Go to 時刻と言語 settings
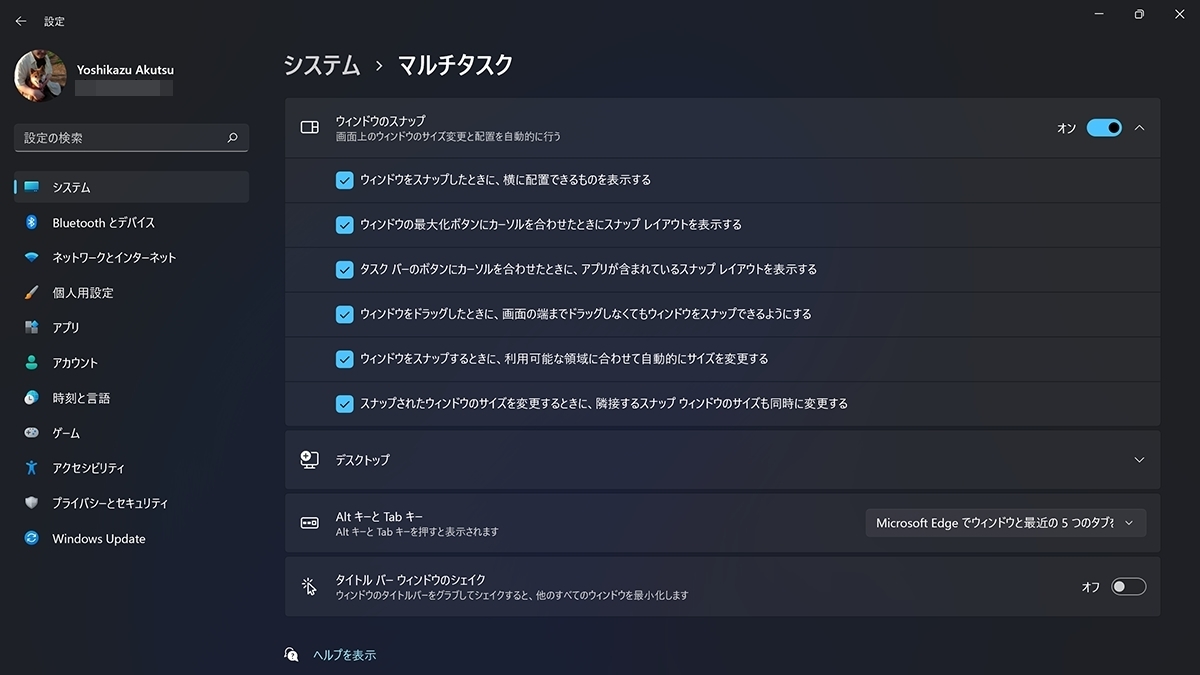The height and width of the screenshot is (675, 1200). point(131,398)
